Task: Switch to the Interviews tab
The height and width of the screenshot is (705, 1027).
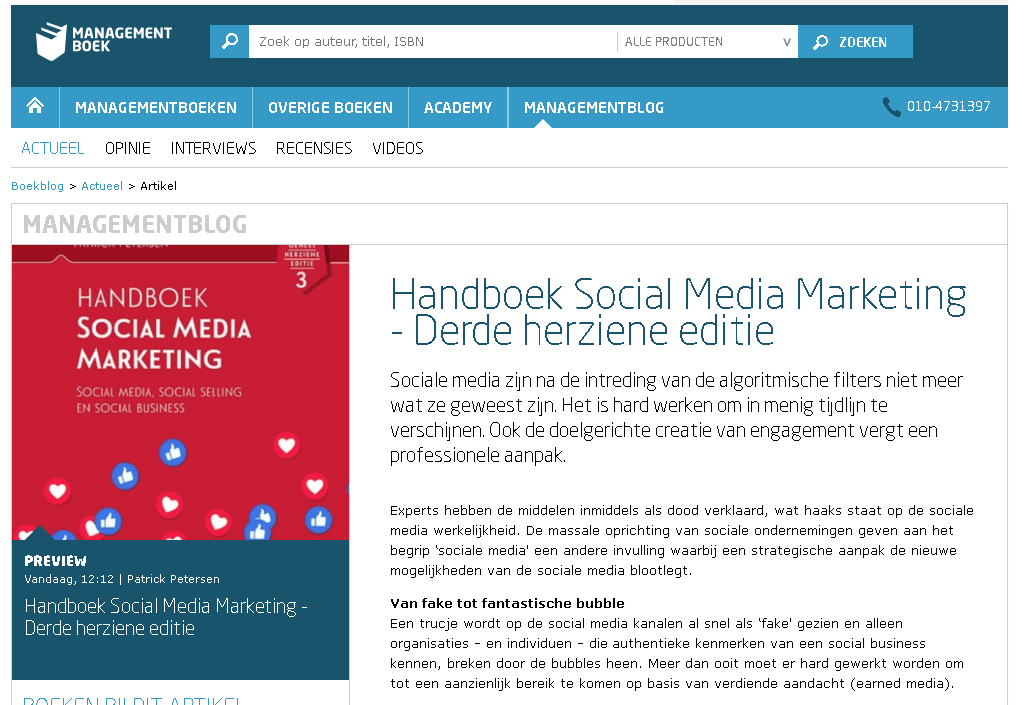Action: coord(214,148)
